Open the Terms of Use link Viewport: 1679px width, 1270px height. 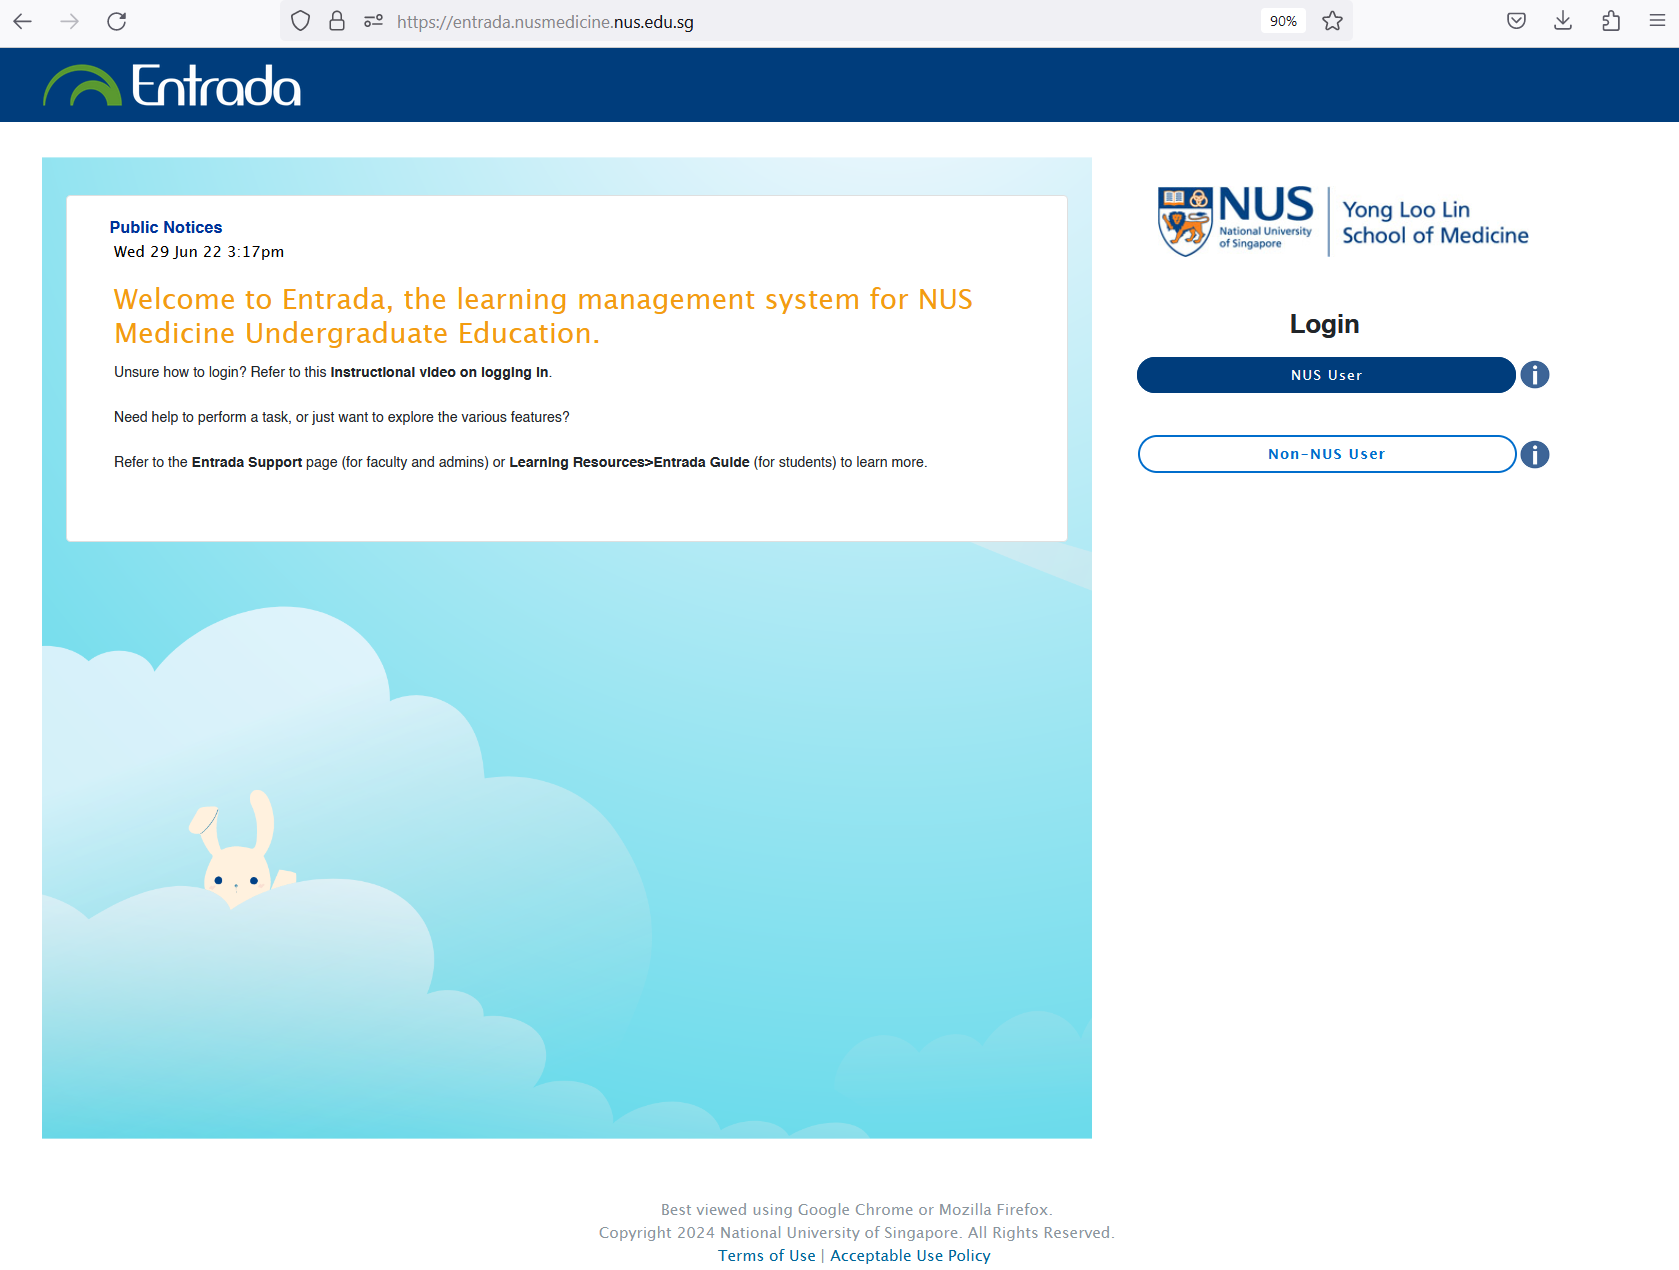pos(767,1256)
